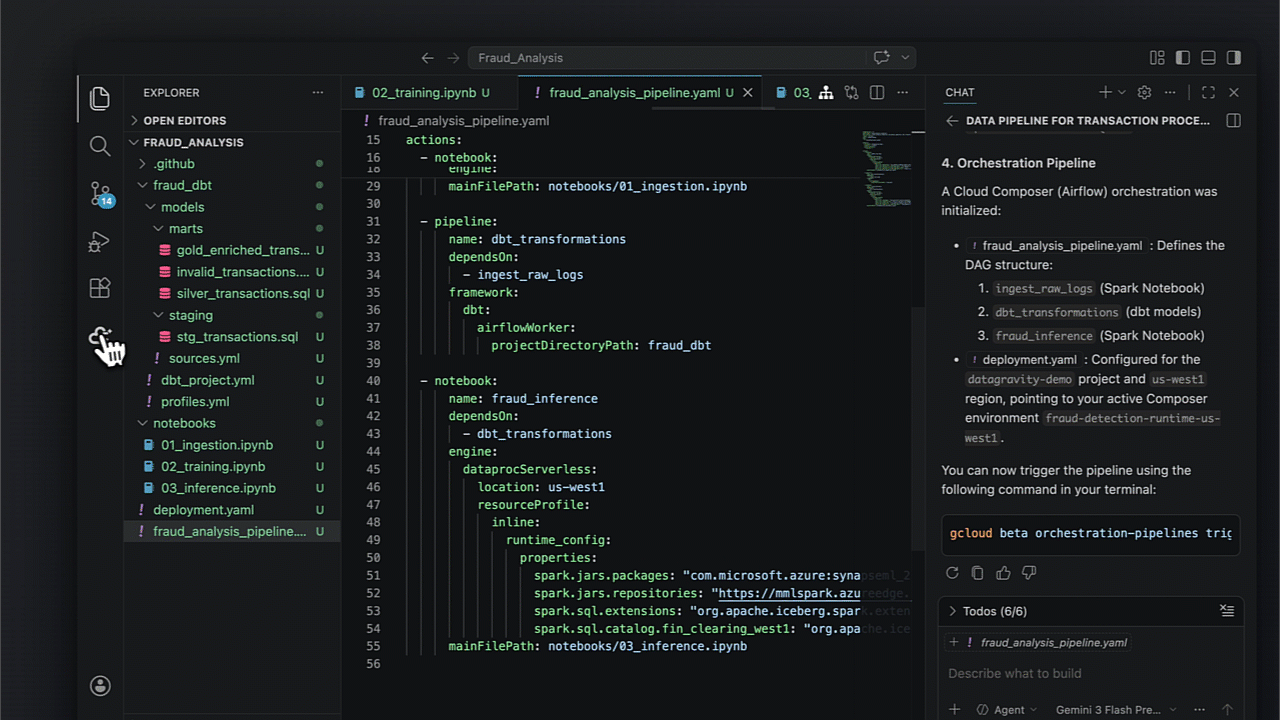Viewport: 1280px width, 720px height.
Task: Copy the chat response
Action: pos(977,573)
